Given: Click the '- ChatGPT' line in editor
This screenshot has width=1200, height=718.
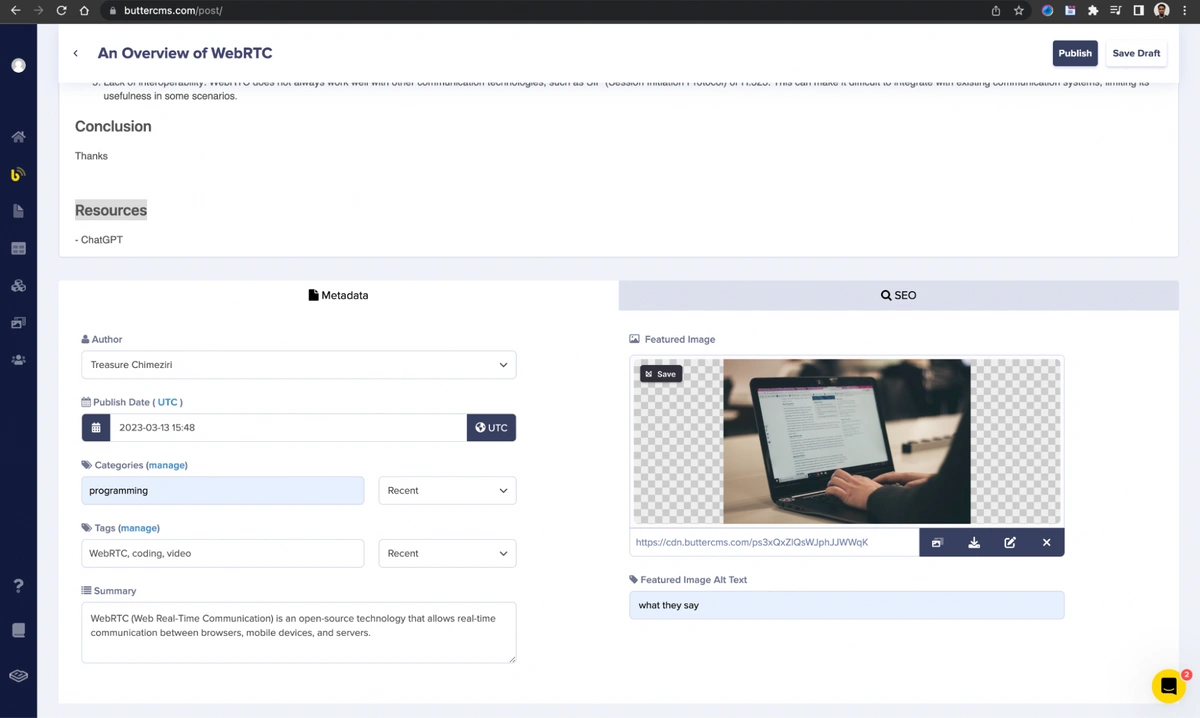Looking at the screenshot, I should coord(99,240).
